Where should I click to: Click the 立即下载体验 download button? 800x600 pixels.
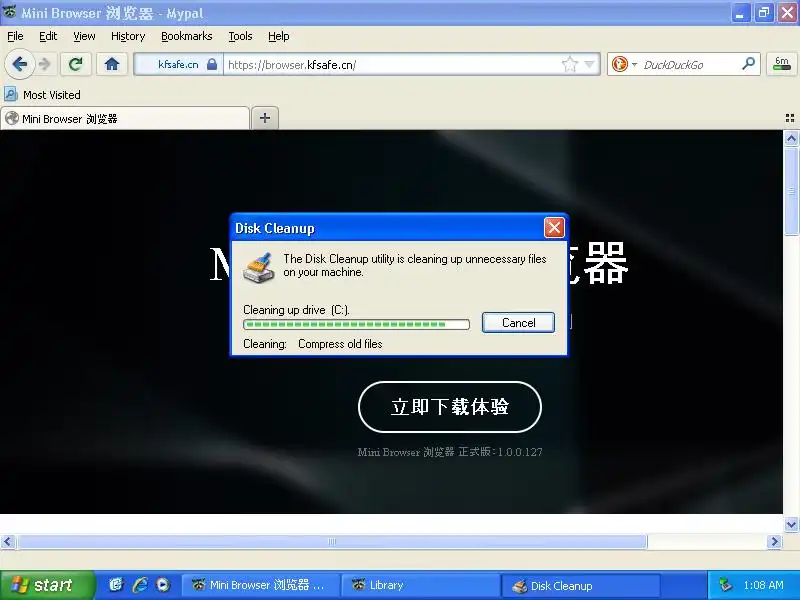point(449,407)
